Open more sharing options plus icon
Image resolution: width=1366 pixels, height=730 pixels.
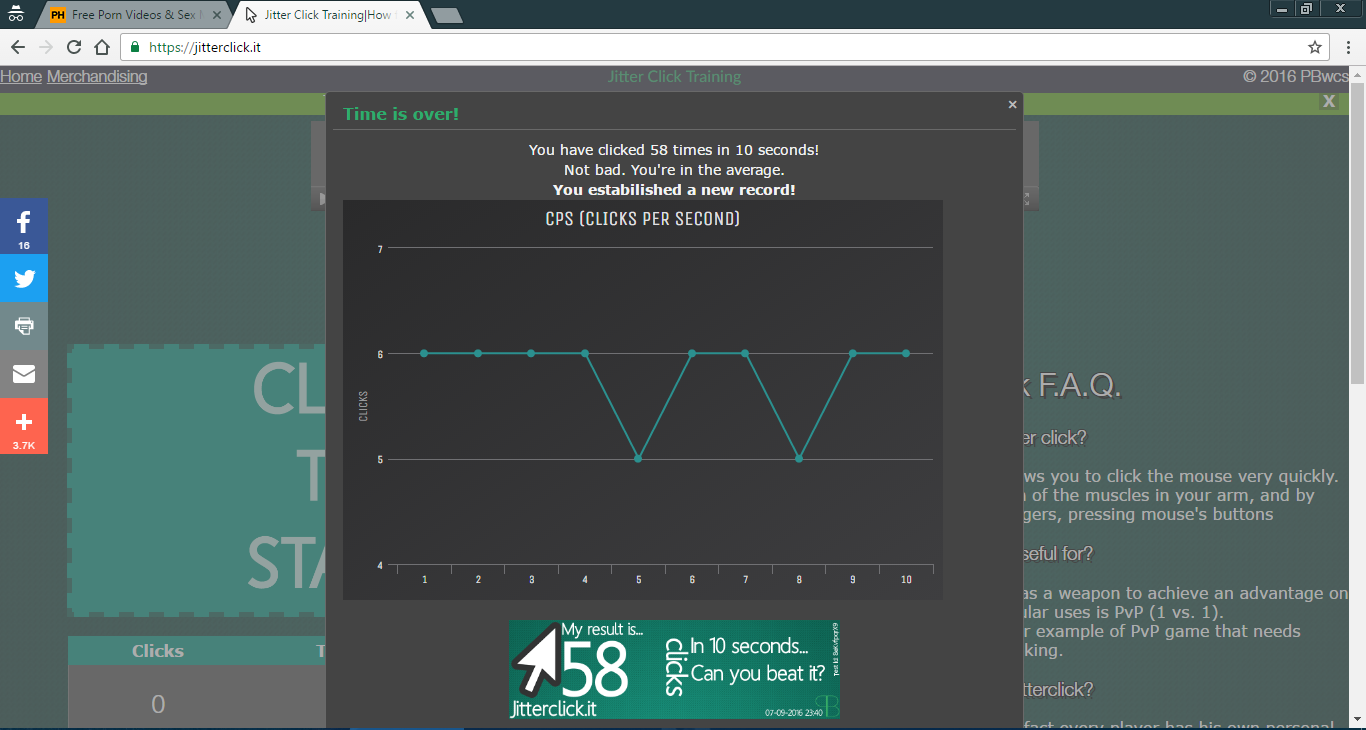pyautogui.click(x=24, y=426)
